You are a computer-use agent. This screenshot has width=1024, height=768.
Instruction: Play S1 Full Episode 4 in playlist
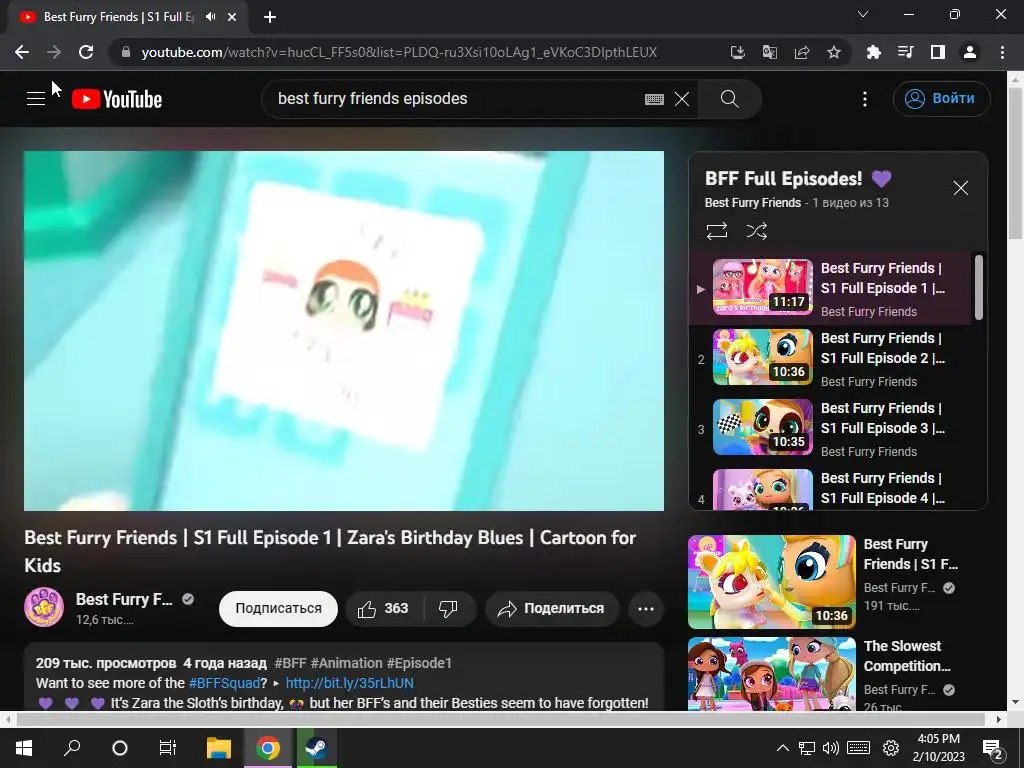click(831, 487)
